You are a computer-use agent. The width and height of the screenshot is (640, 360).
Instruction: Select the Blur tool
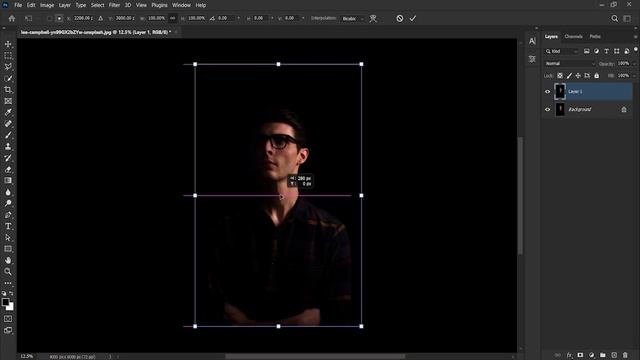(8, 192)
